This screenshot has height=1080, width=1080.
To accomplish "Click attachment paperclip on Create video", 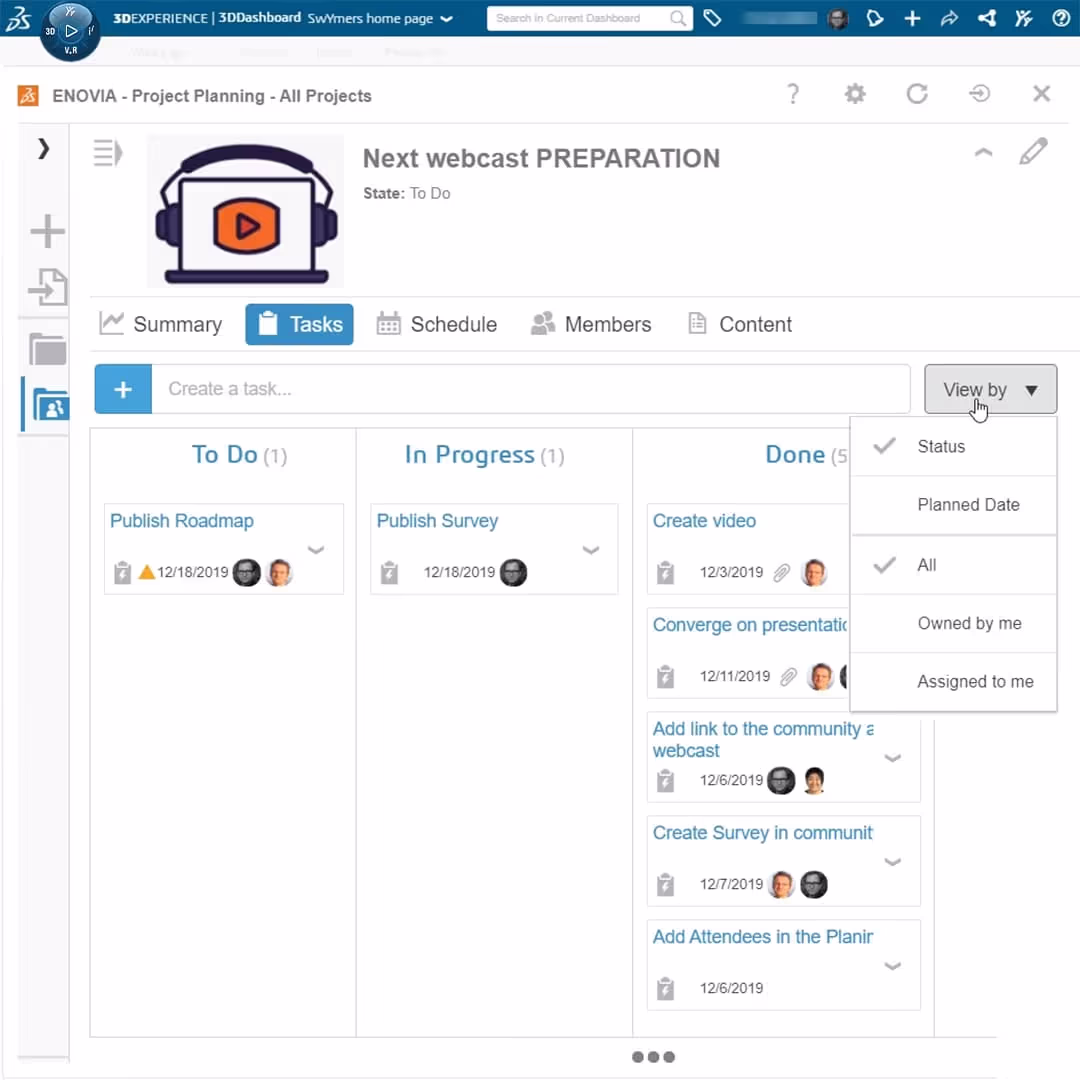I will [x=782, y=572].
